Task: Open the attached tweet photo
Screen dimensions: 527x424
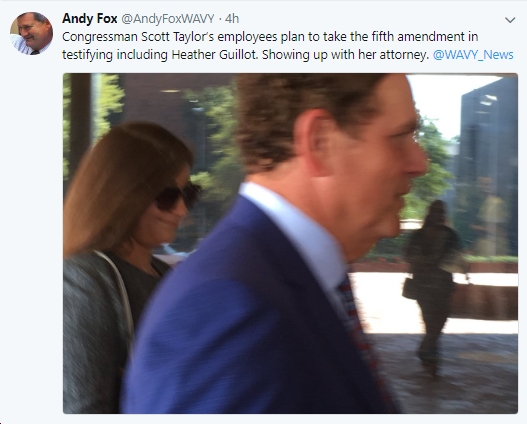Action: click(290, 243)
